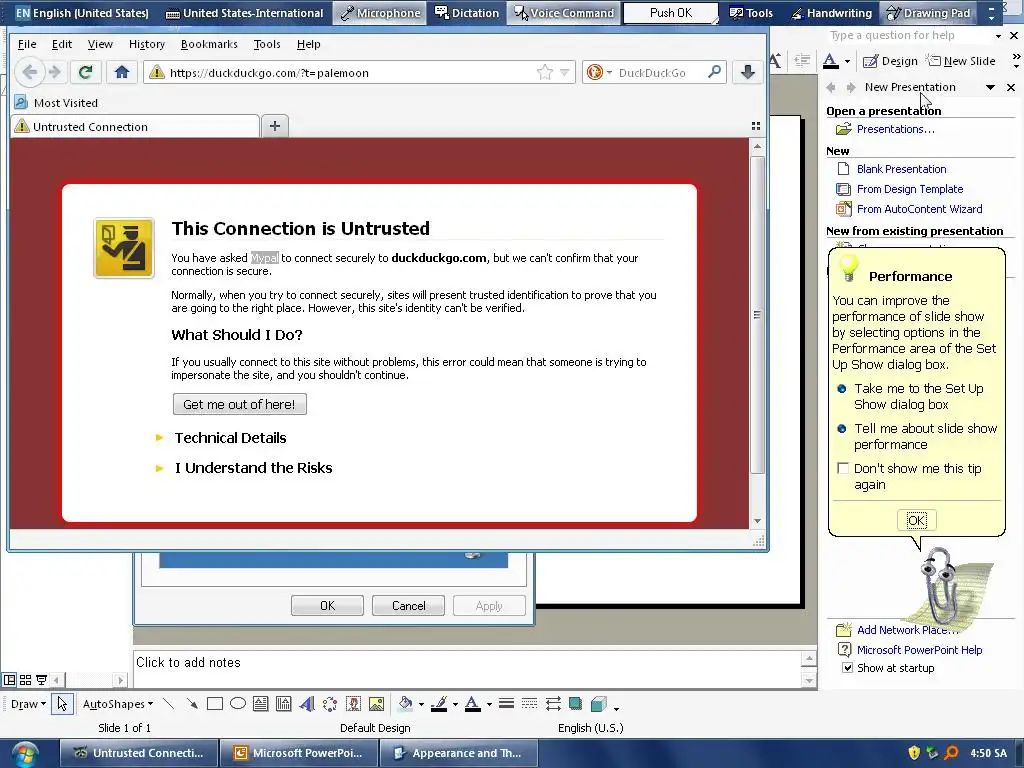Apply the Font Color swatch on Drawing toolbar
The height and width of the screenshot is (768, 1024).
pos(473,703)
